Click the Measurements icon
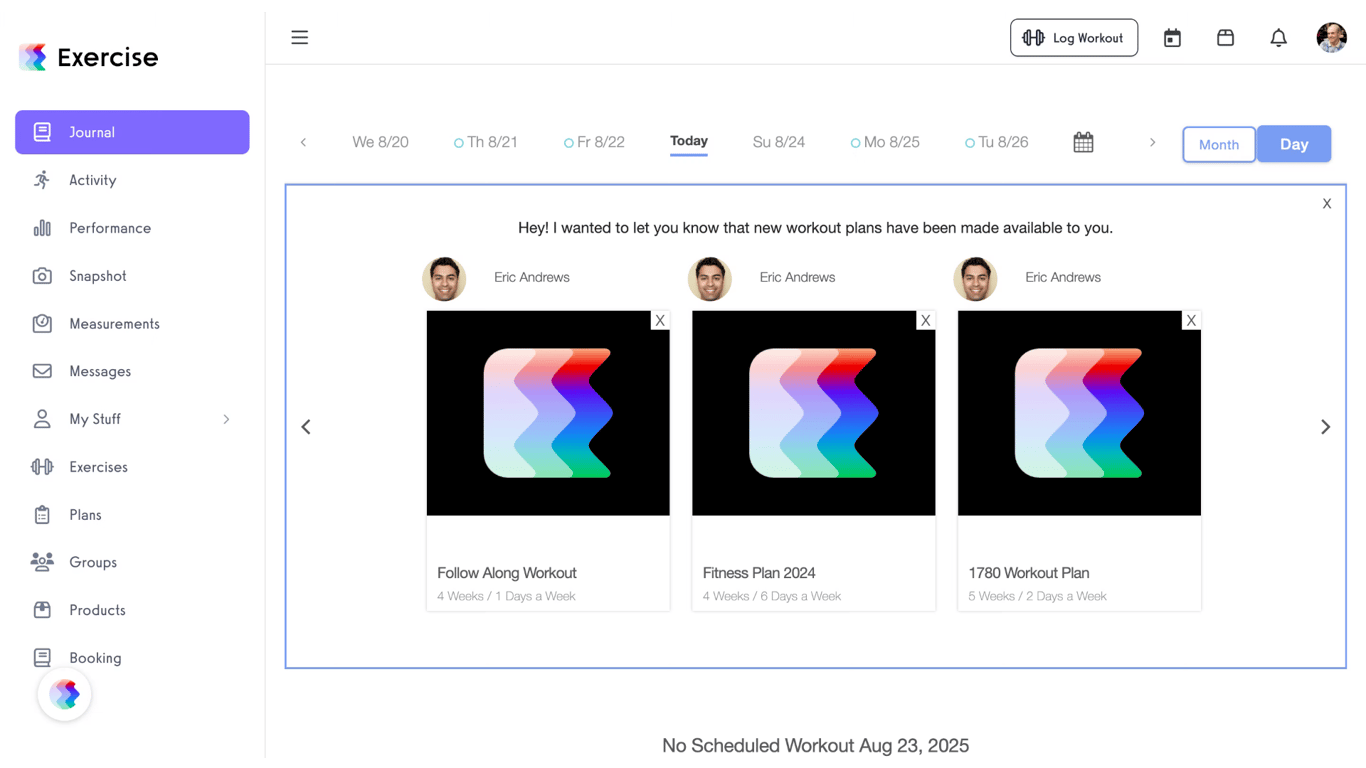Viewport: 1366px width, 768px height. point(42,323)
